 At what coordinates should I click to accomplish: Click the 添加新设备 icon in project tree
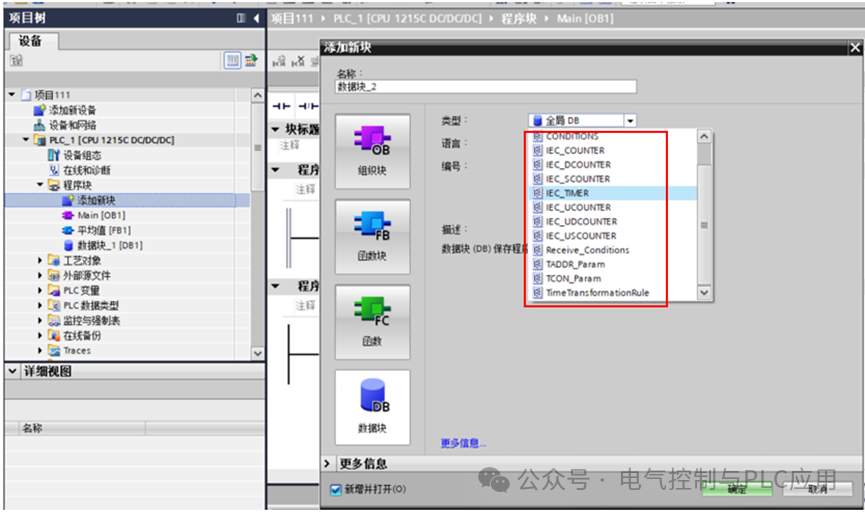(39, 110)
